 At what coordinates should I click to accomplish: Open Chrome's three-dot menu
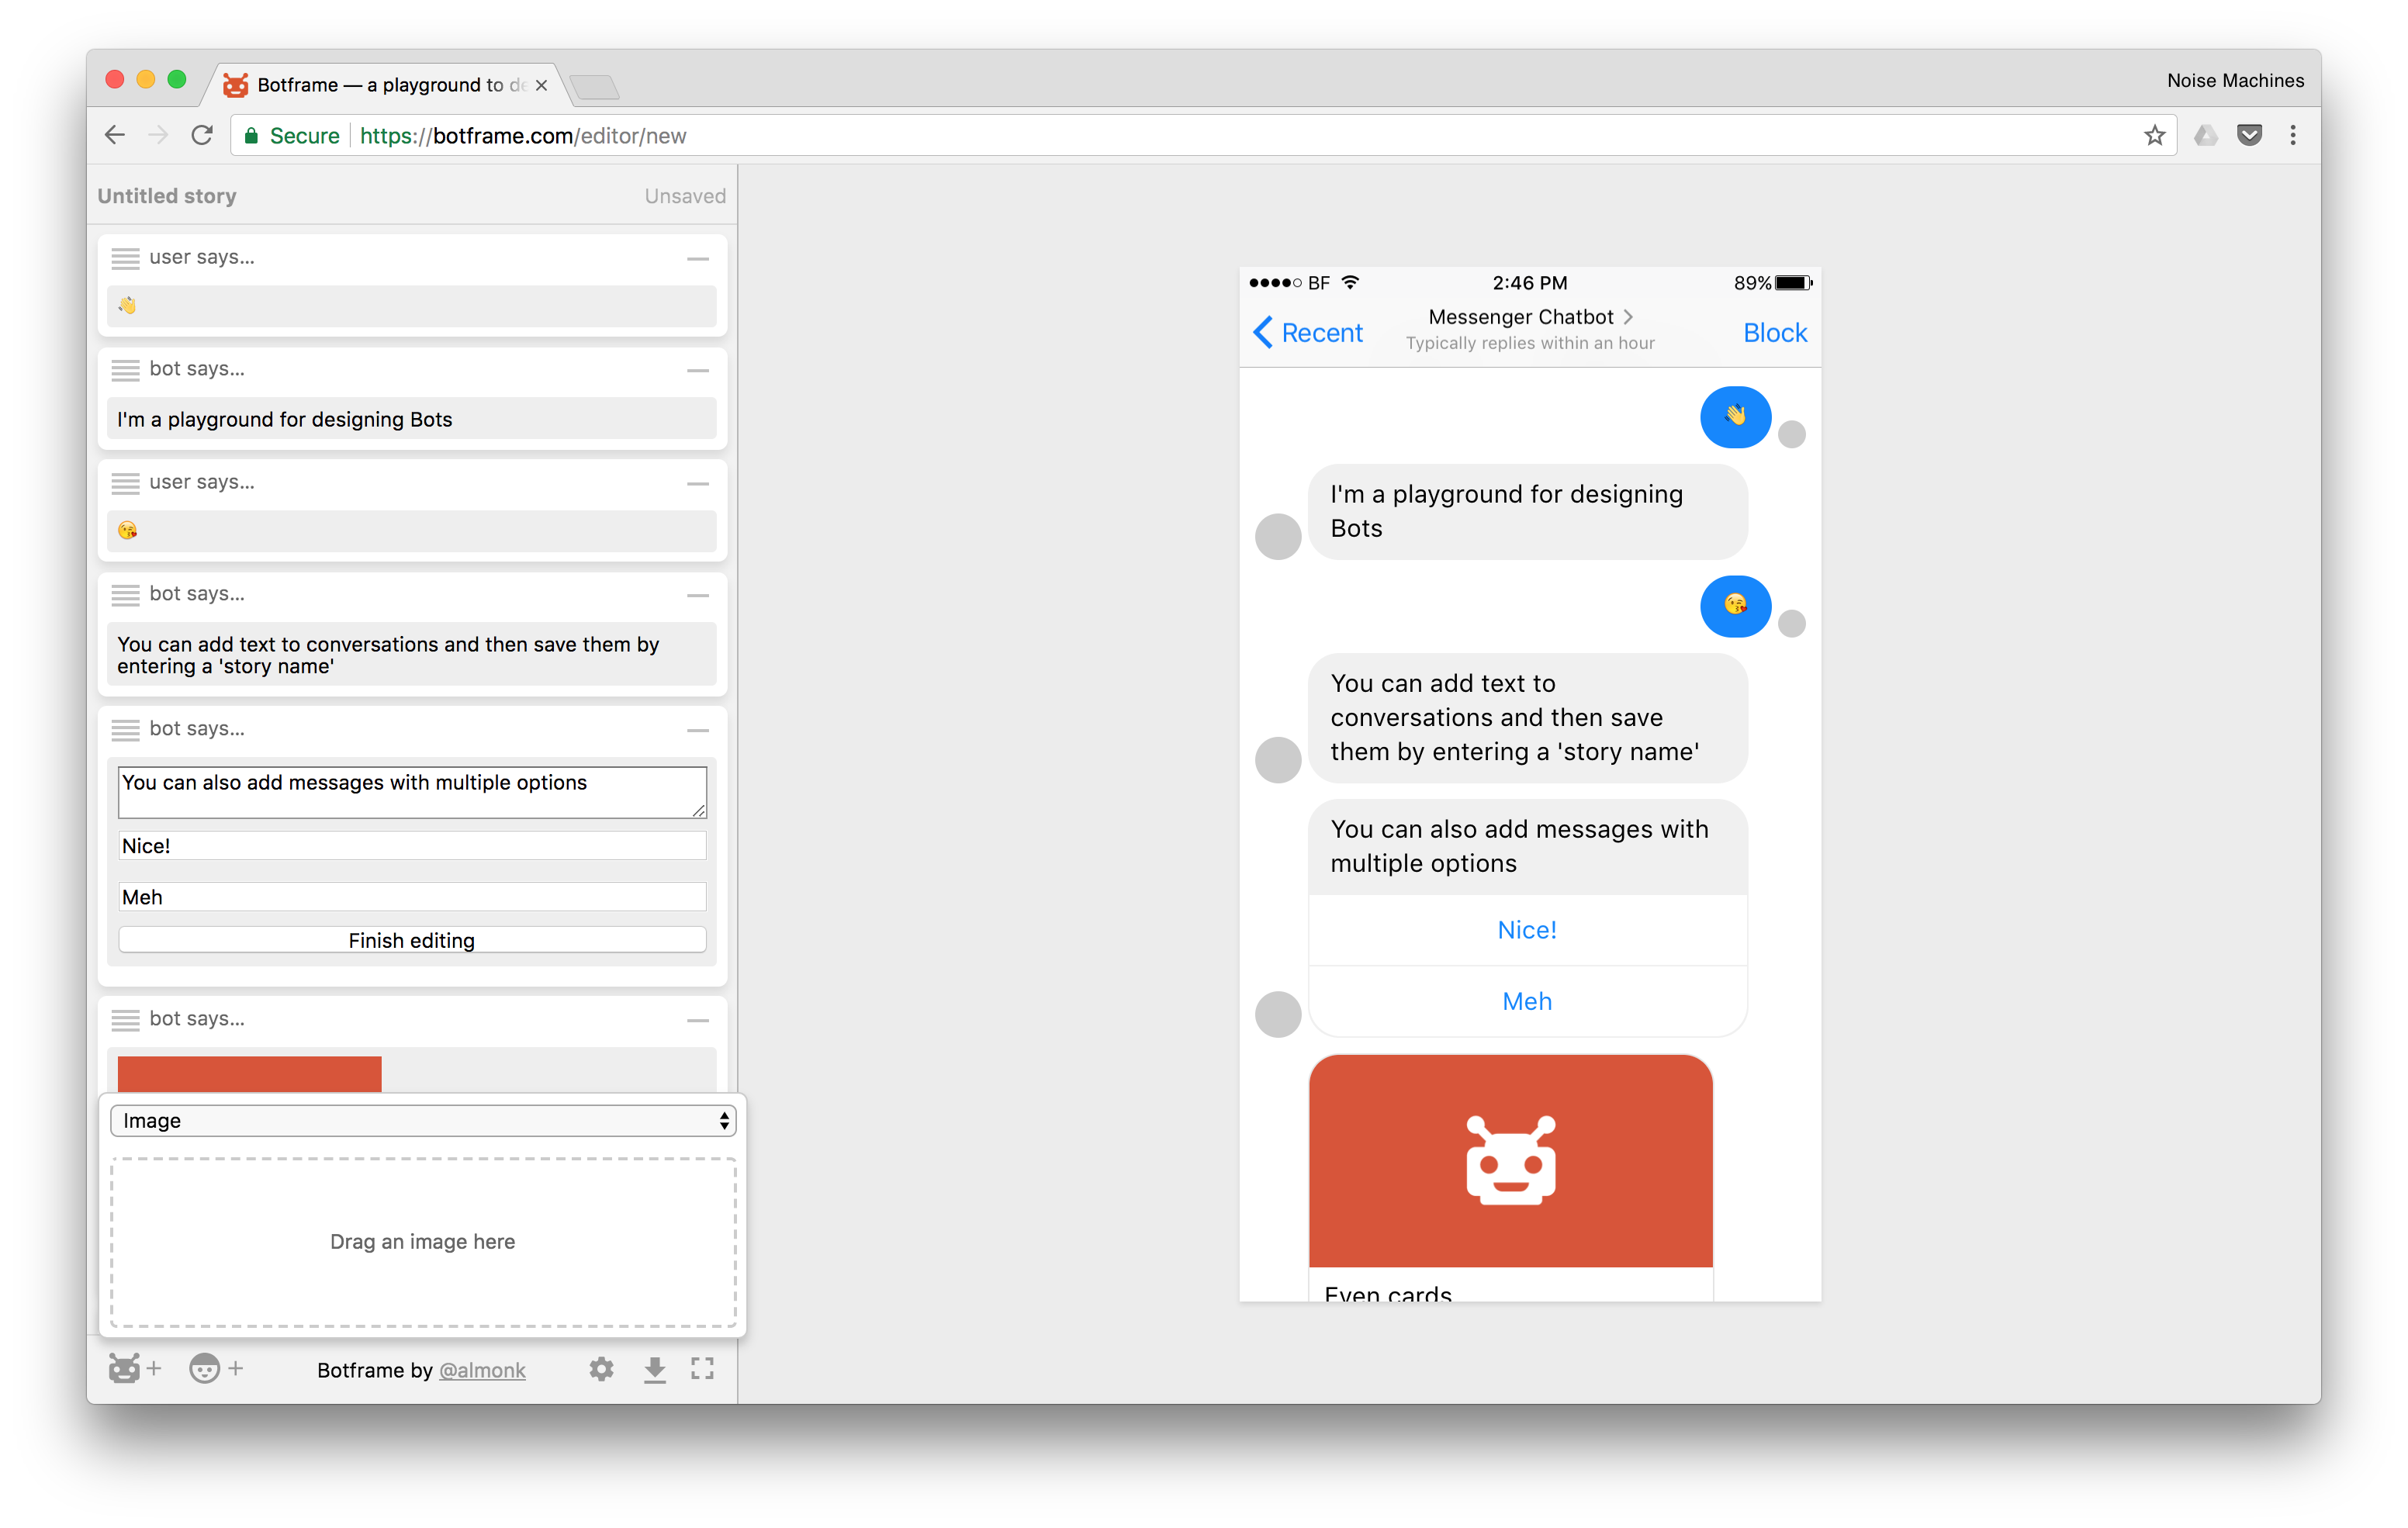(2294, 135)
